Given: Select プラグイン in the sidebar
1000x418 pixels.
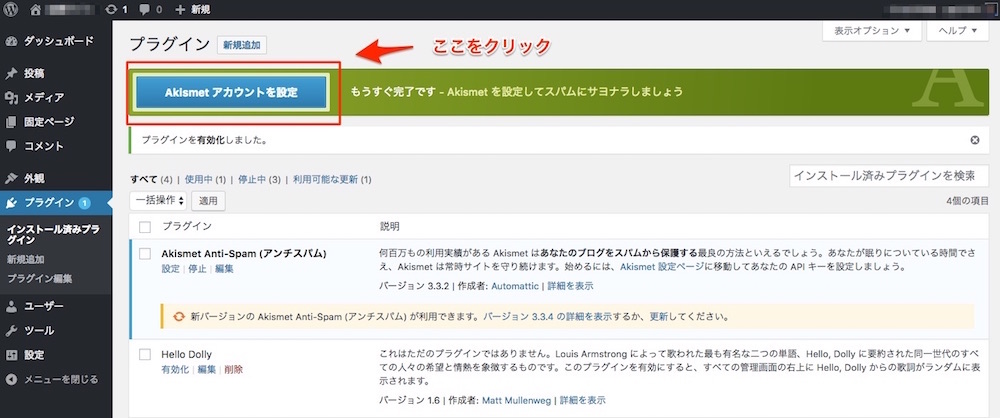Looking at the screenshot, I should point(55,203).
